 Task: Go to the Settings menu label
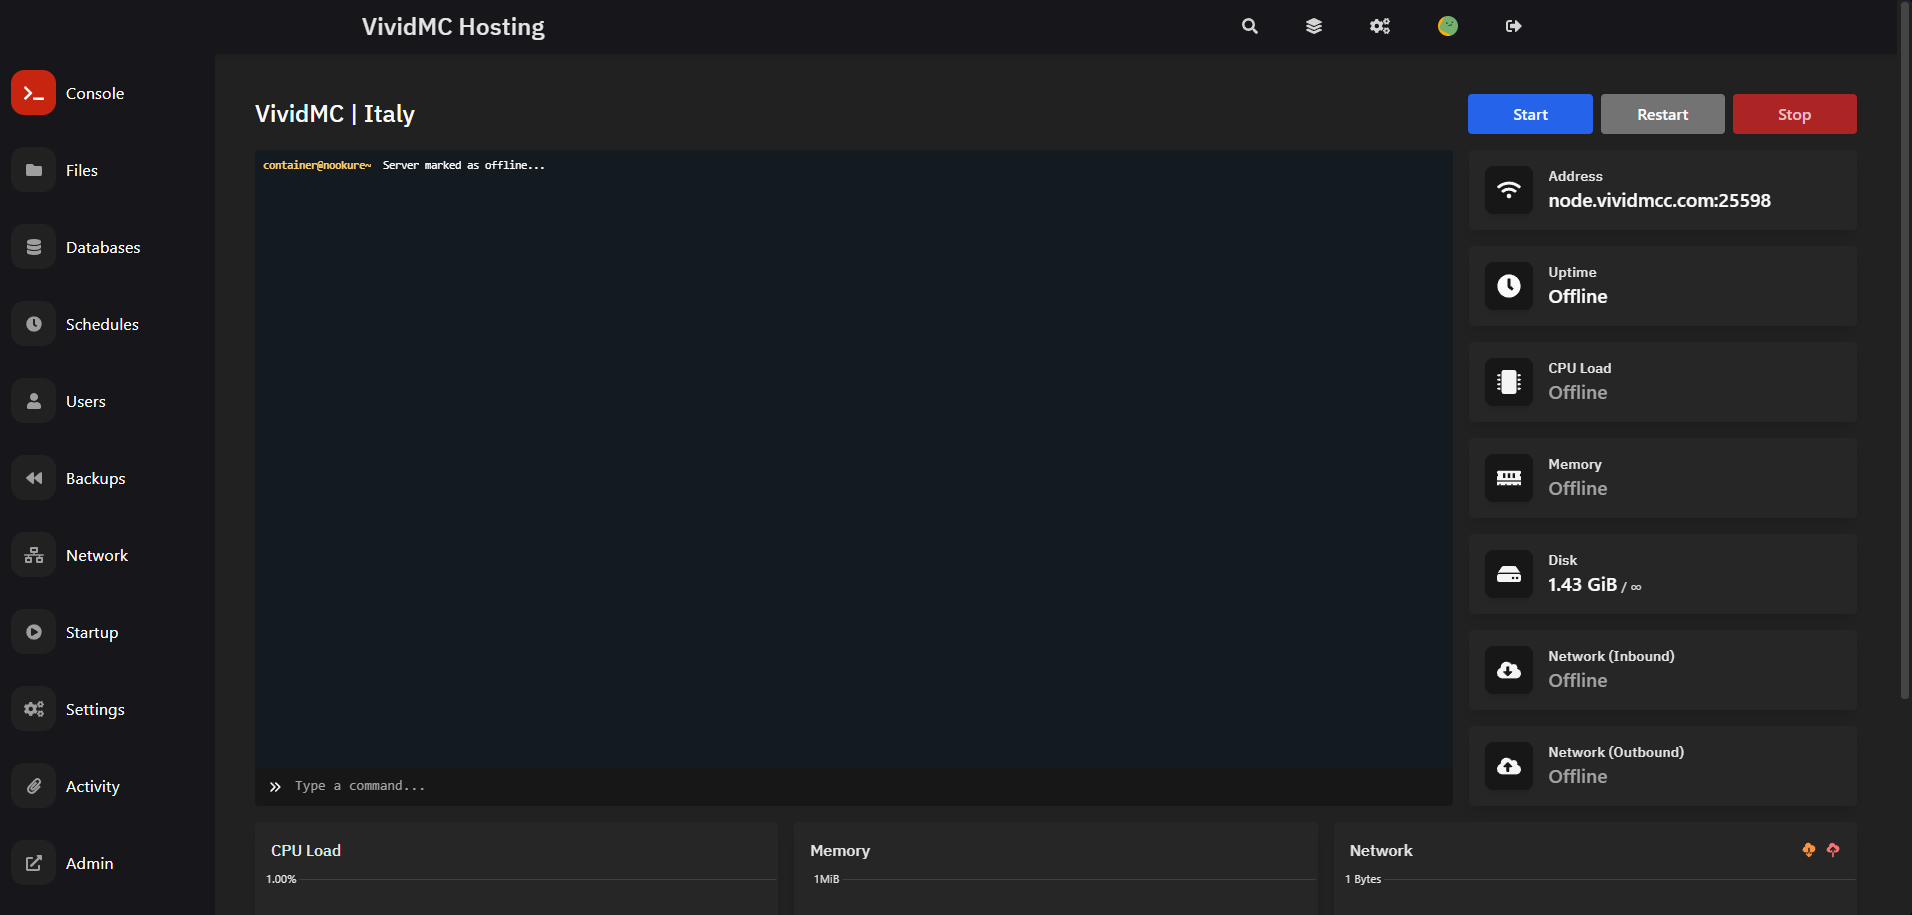tap(95, 709)
